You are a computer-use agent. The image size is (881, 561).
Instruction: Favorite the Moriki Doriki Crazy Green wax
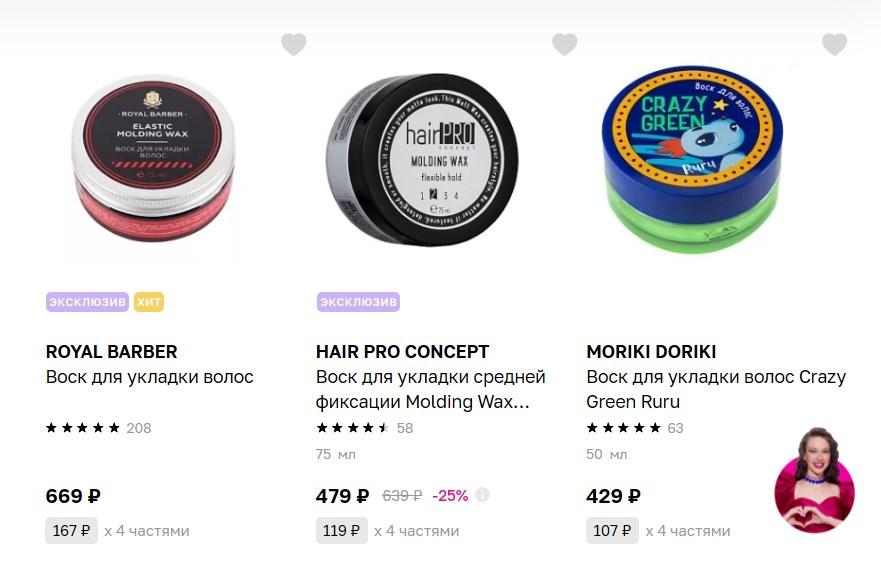834,44
